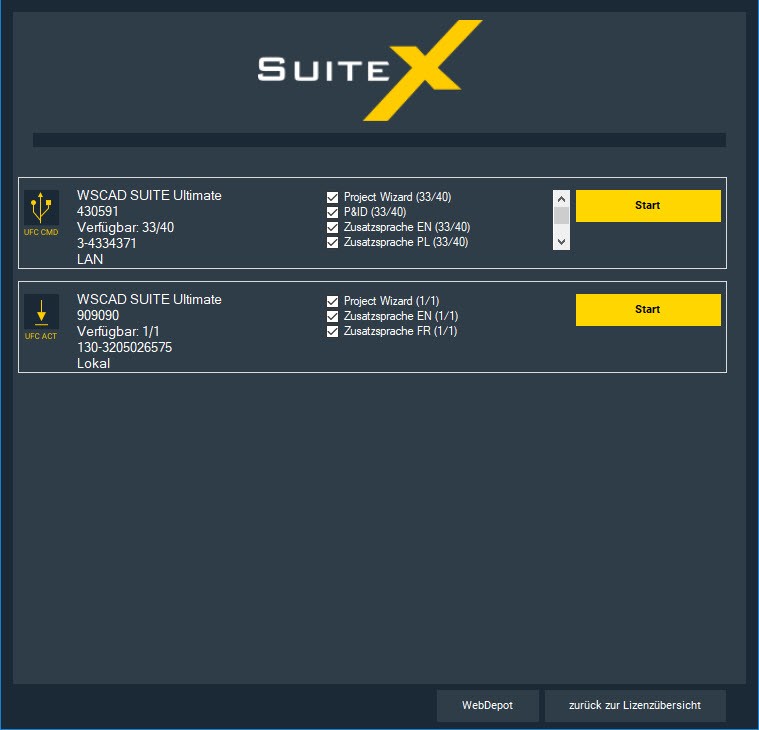
Task: Select text Verfügbar: 1/1
Action: point(118,331)
